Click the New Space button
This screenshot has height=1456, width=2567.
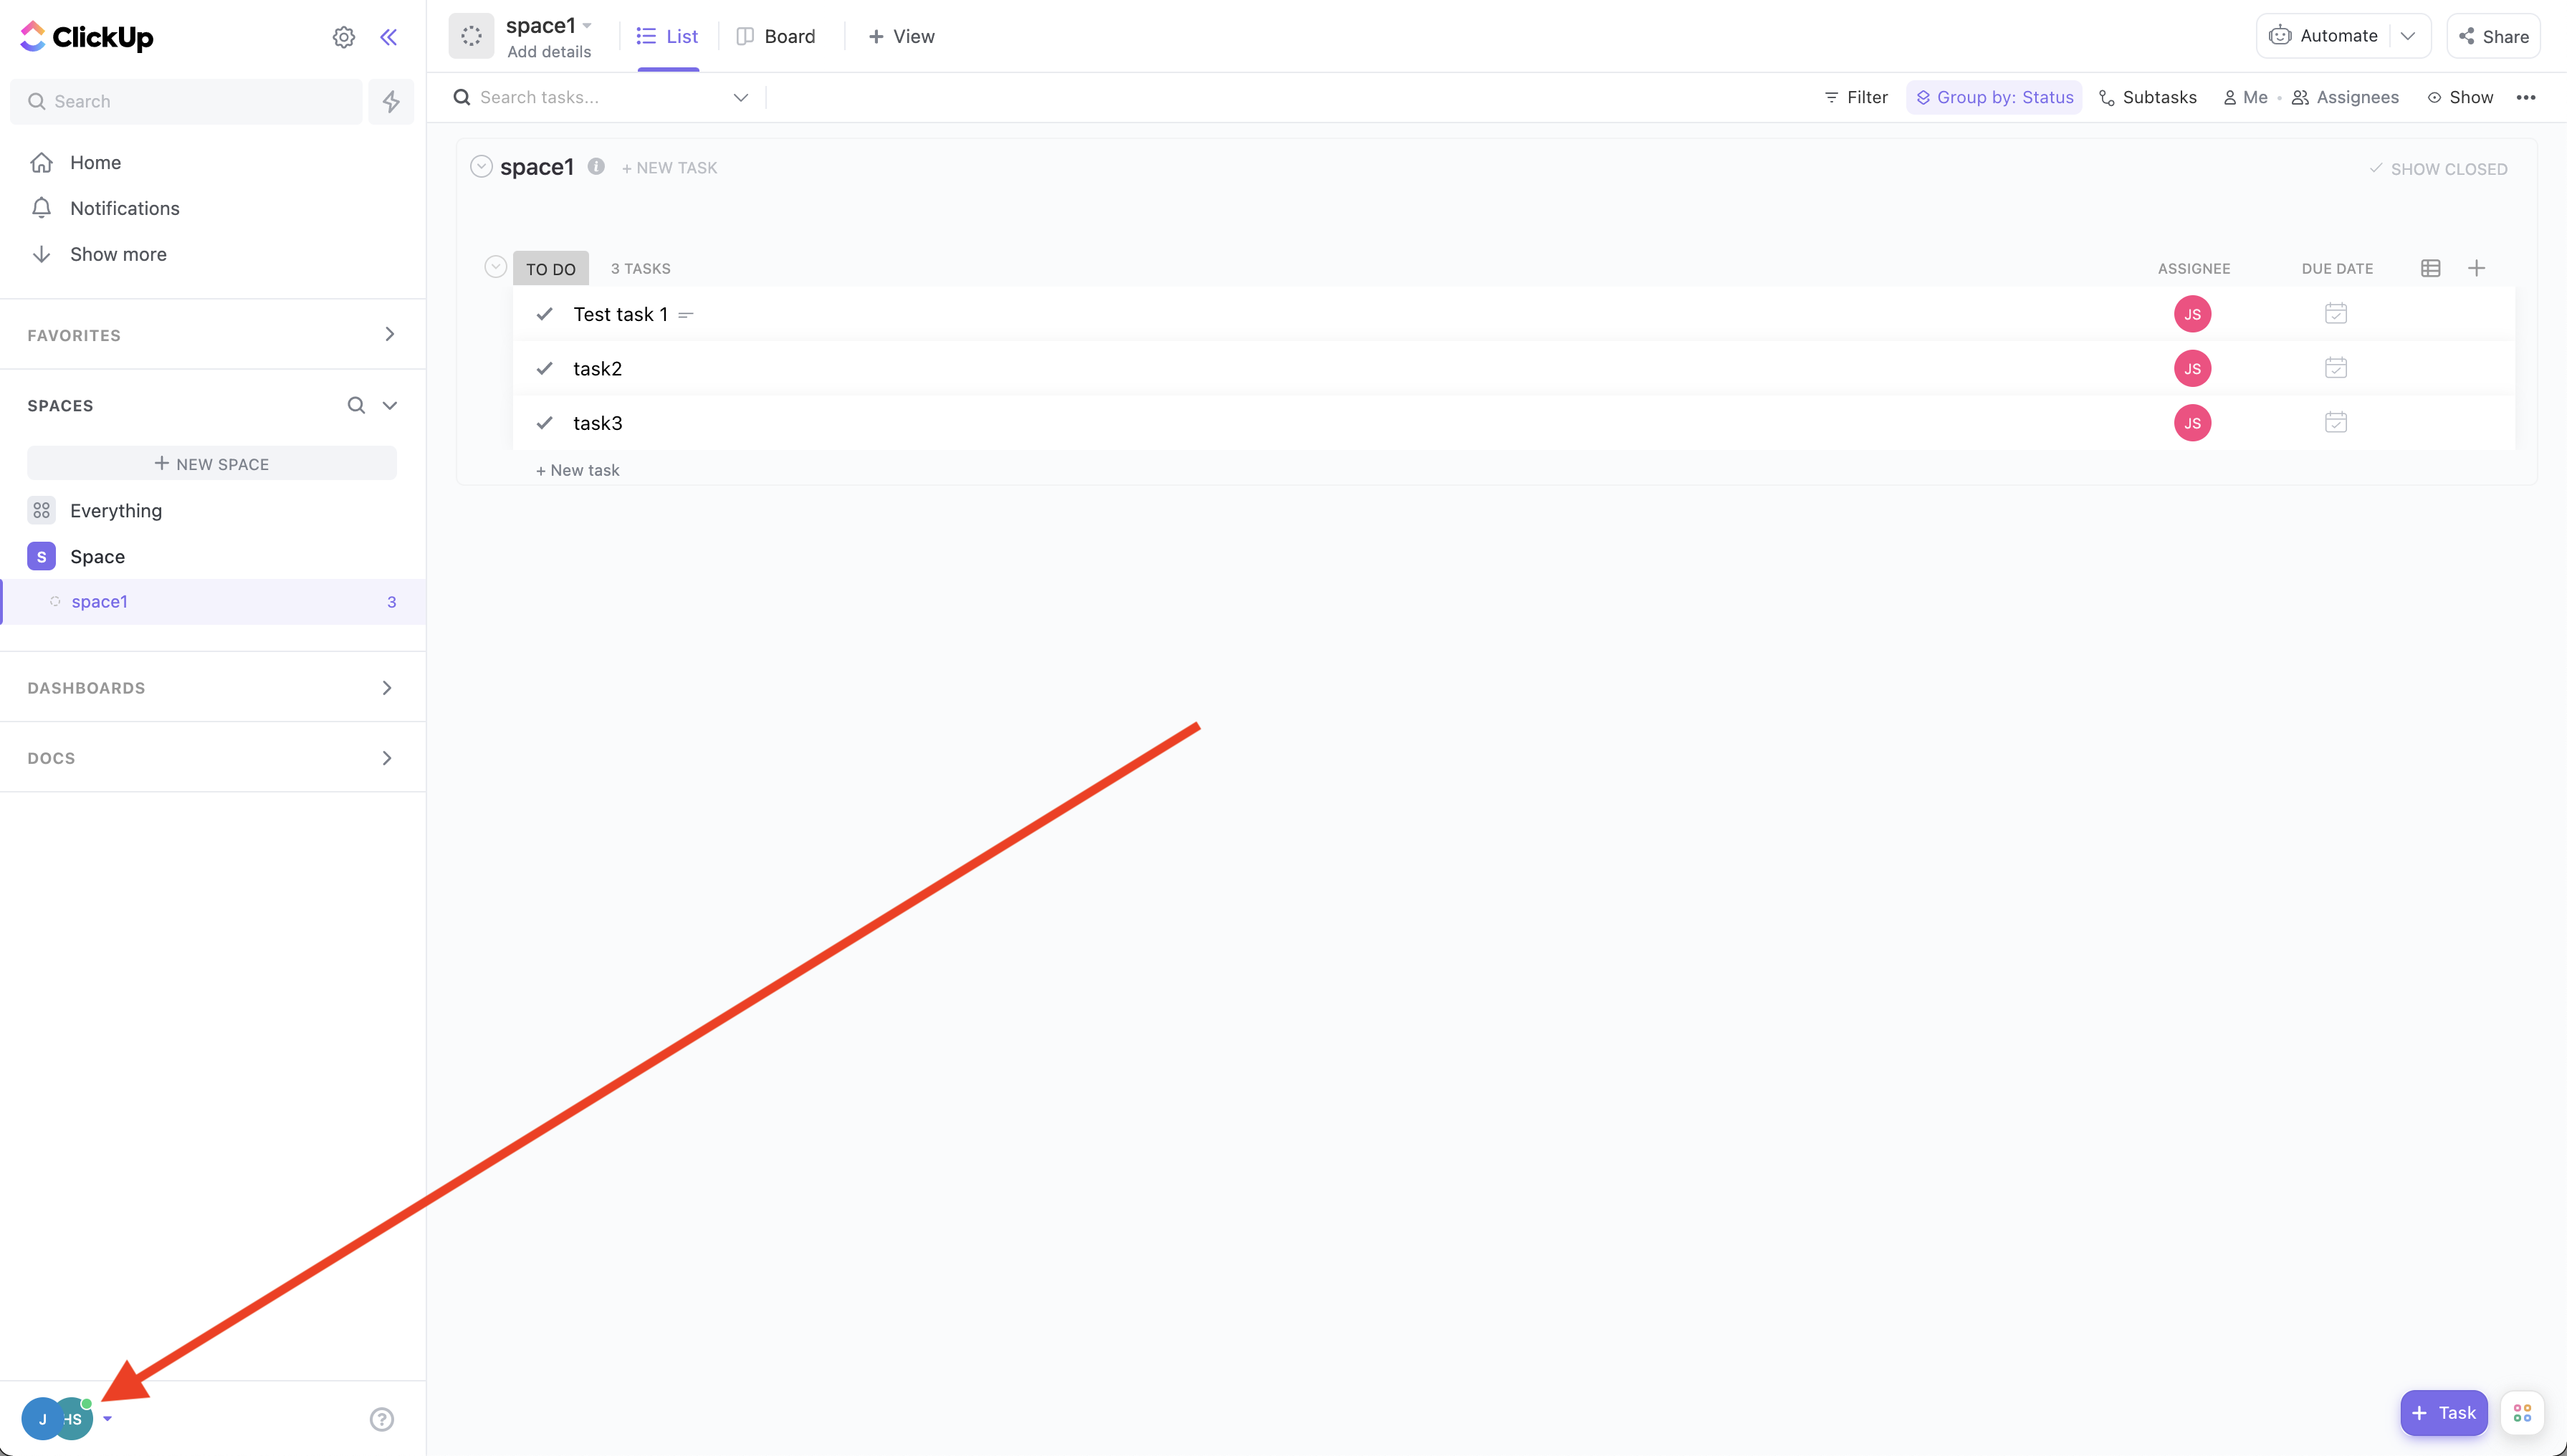click(211, 463)
